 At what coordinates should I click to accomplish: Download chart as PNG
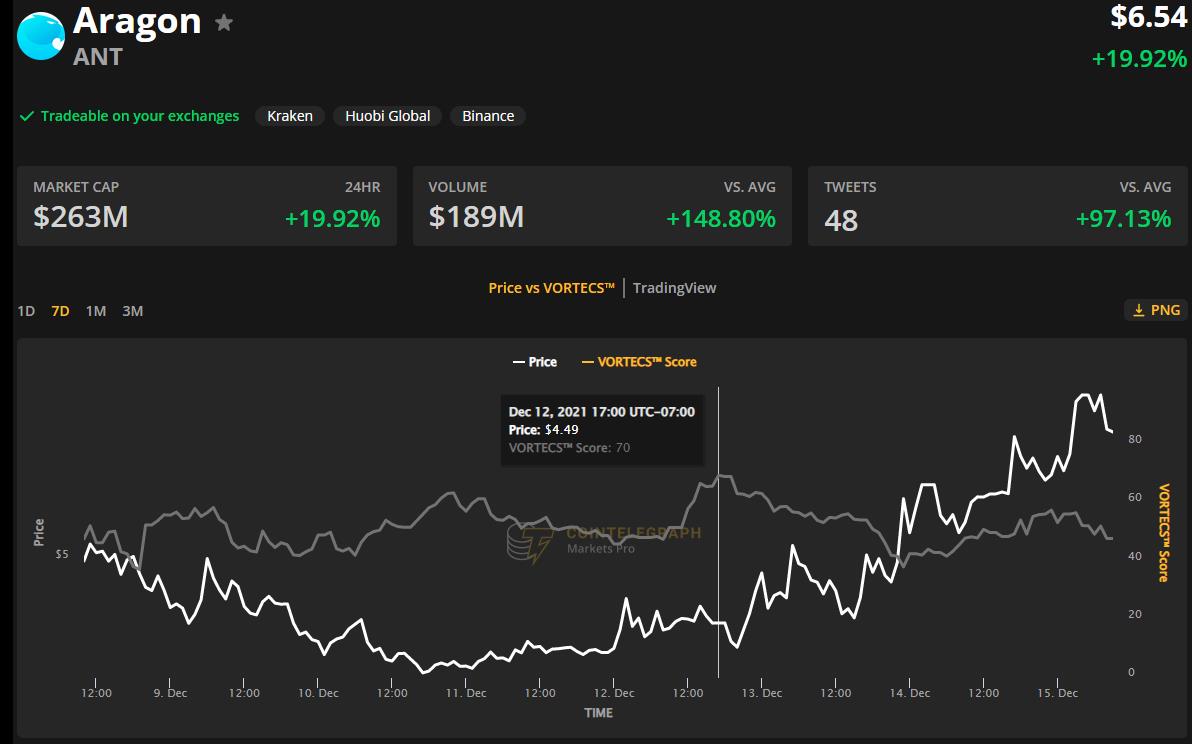pyautogui.click(x=1156, y=310)
